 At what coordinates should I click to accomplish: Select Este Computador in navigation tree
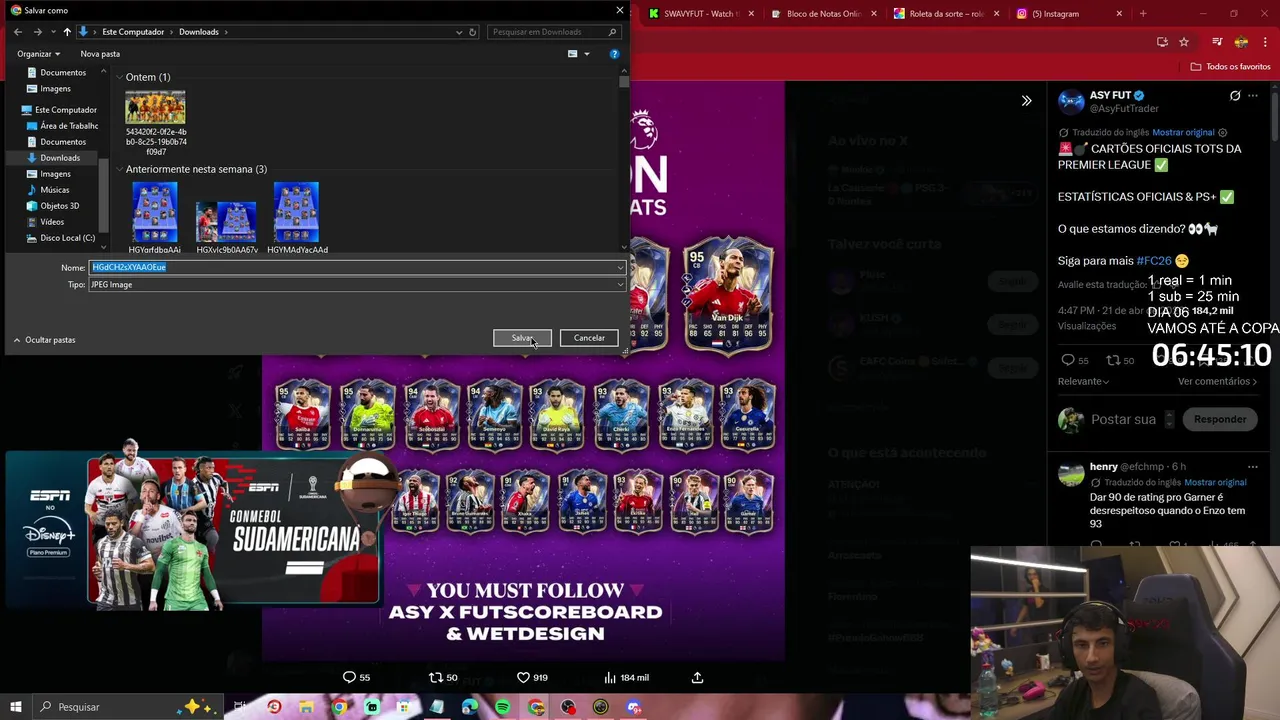59,110
